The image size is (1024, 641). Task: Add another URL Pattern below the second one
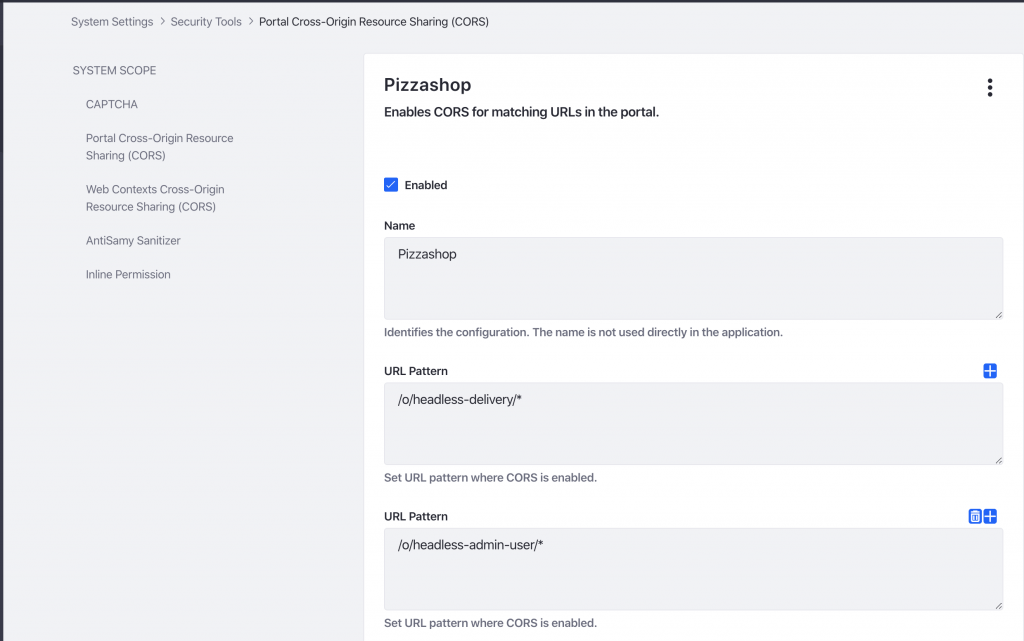[990, 516]
